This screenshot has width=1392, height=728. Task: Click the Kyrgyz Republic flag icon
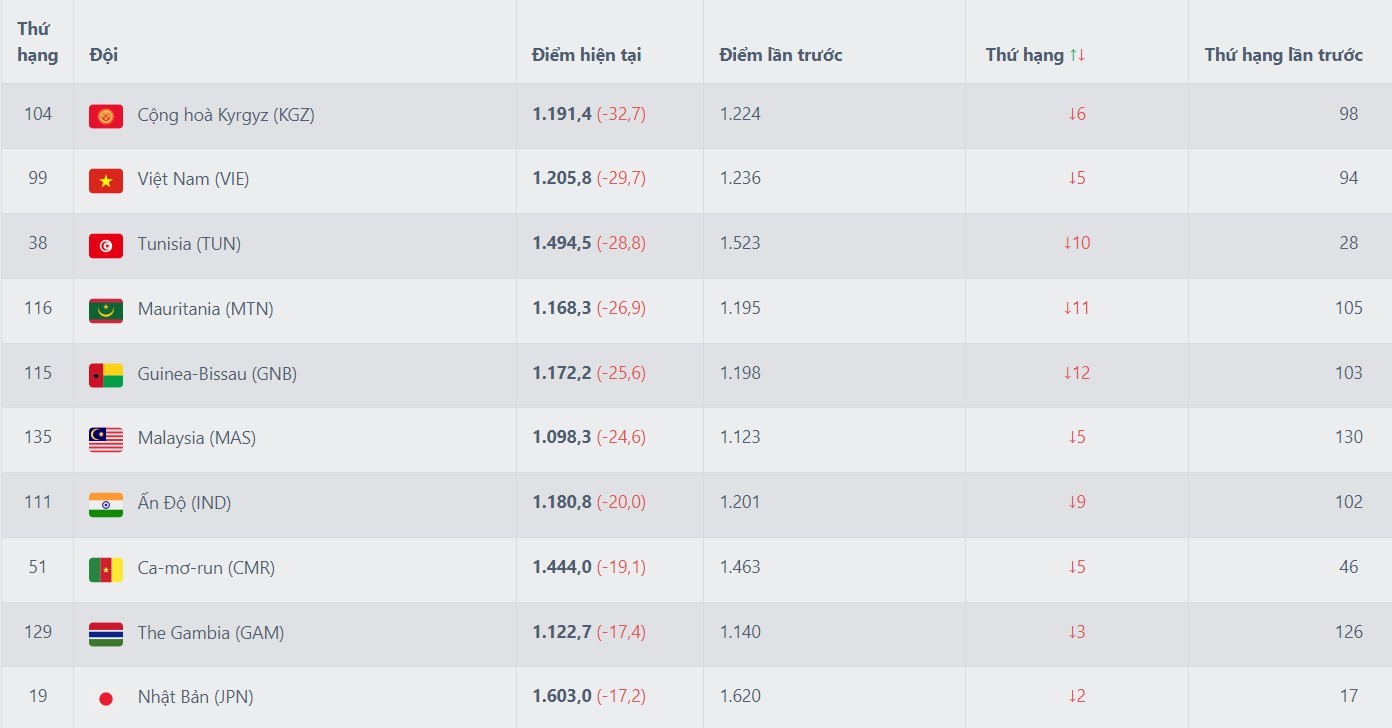pos(106,116)
